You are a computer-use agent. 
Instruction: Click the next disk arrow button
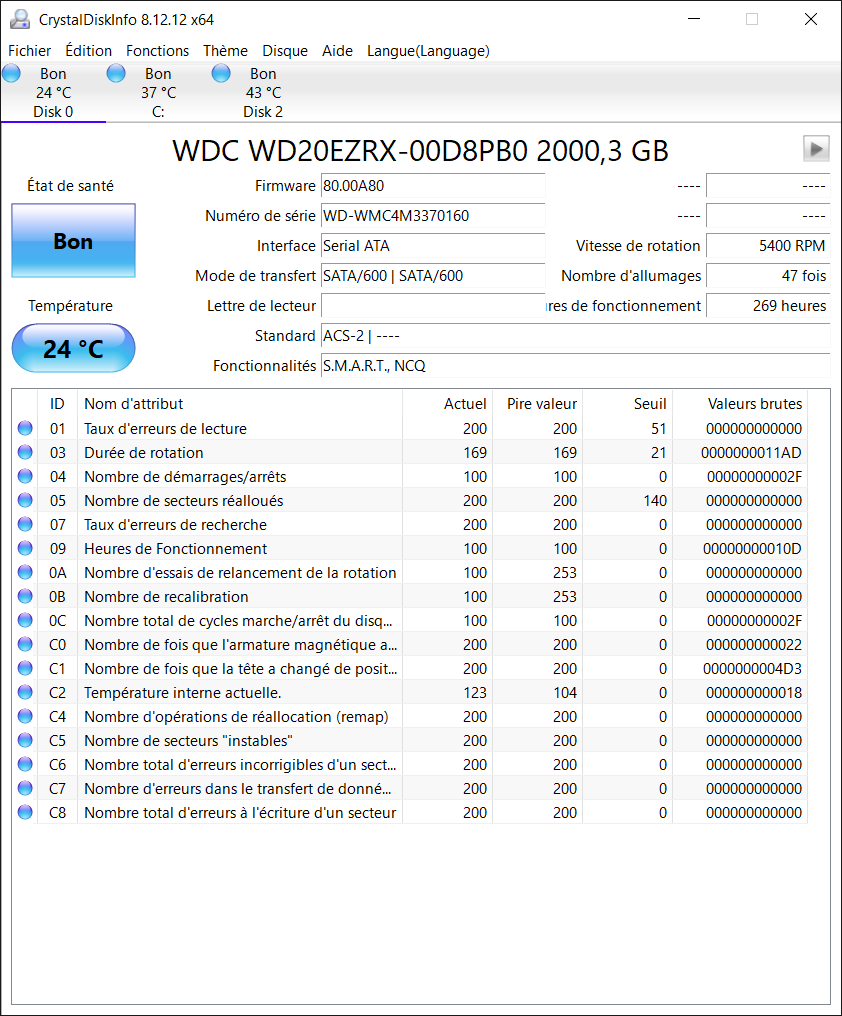click(816, 149)
